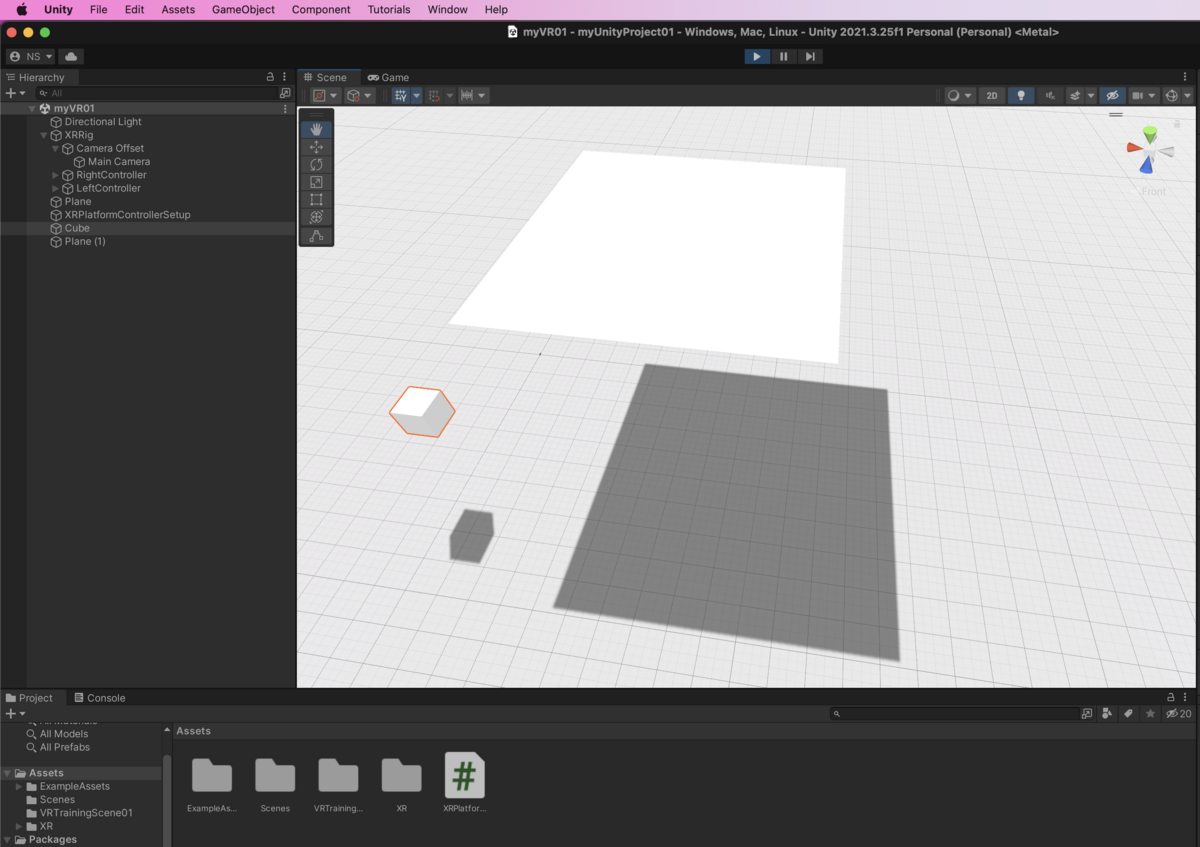Switch to the Scene tab
1200x847 pixels.
(x=326, y=77)
